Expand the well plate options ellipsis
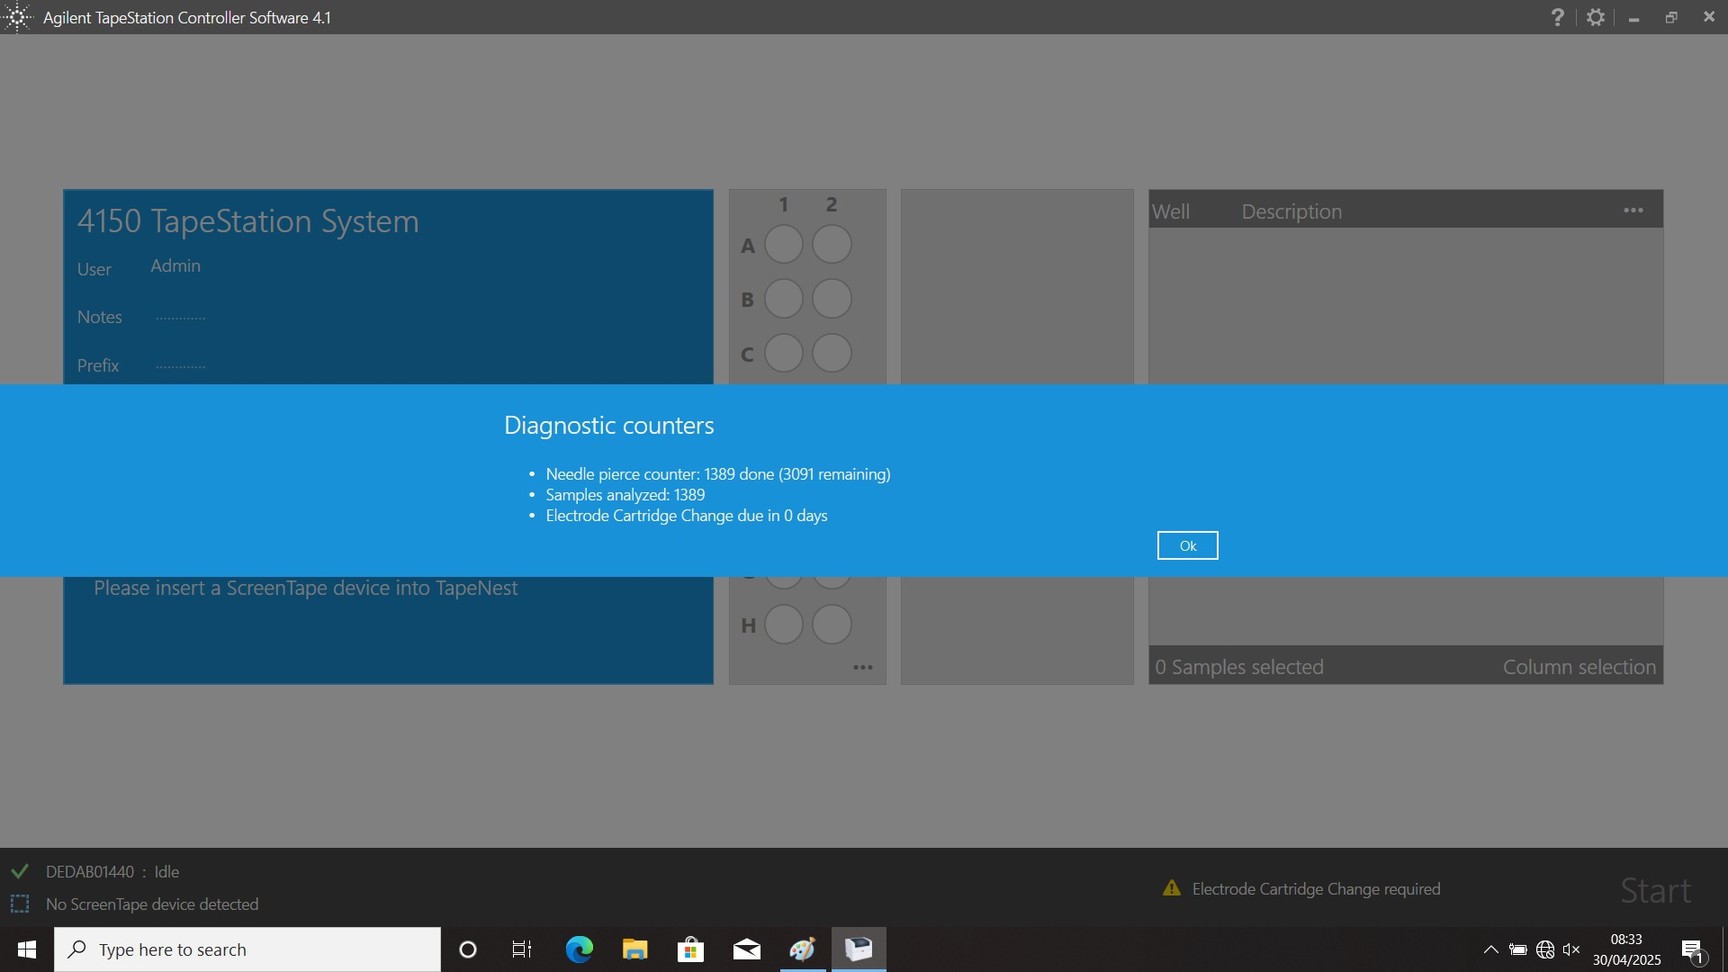The height and width of the screenshot is (972, 1728). pyautogui.click(x=862, y=667)
